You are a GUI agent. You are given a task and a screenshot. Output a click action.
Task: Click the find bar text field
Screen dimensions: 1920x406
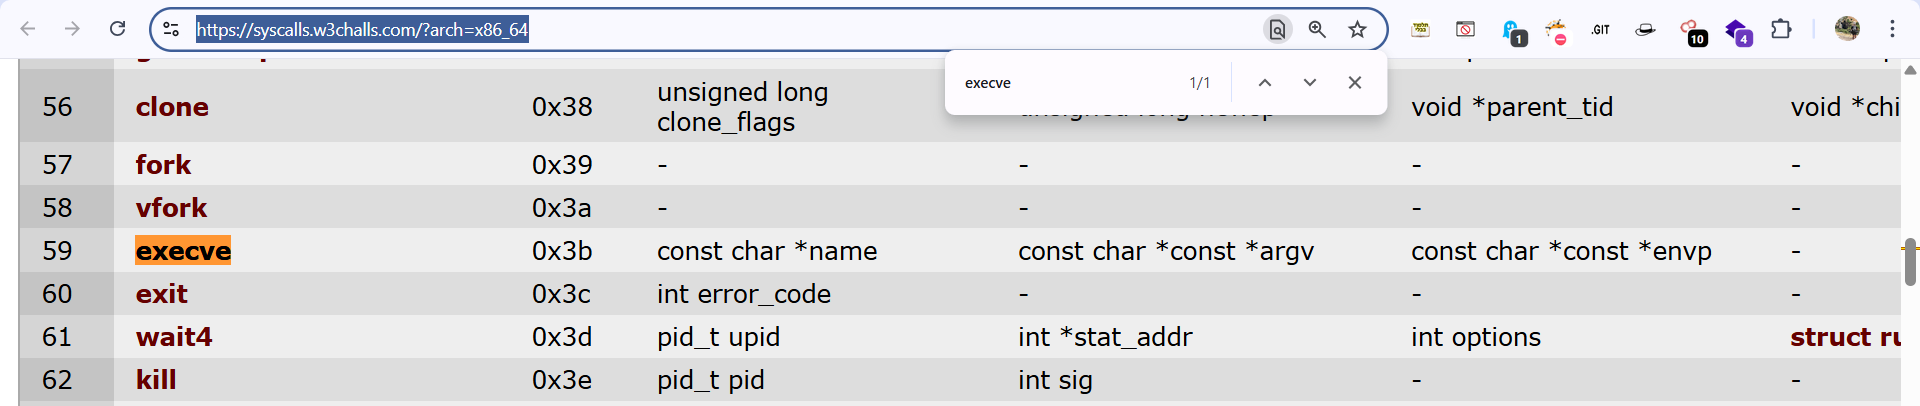pyautogui.click(x=1065, y=83)
